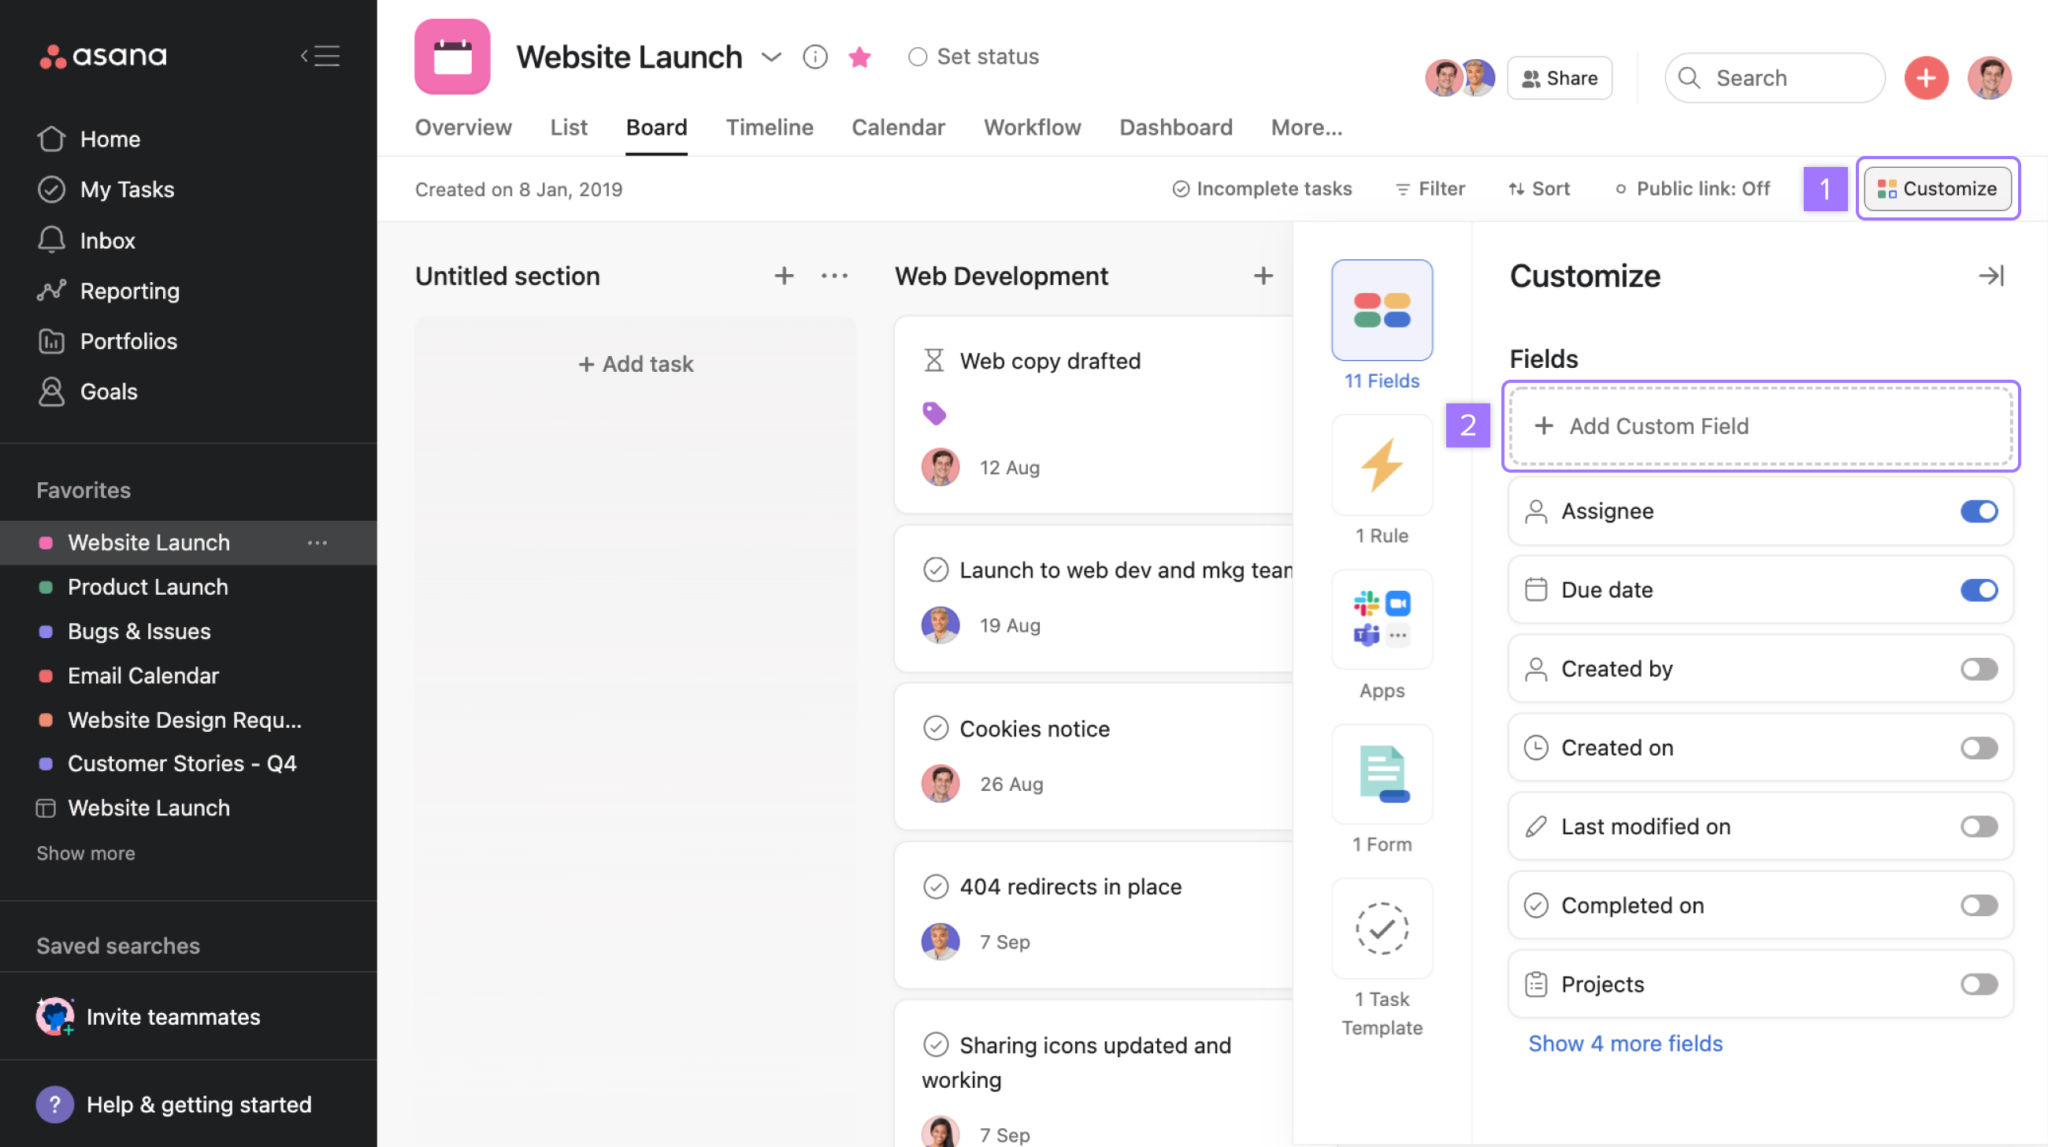Open the Task Templates panel

[1381, 929]
